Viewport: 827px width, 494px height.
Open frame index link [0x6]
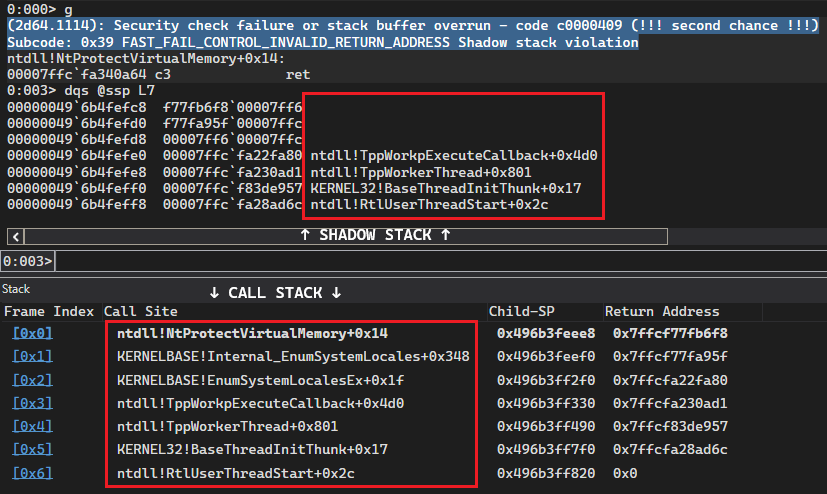[32, 473]
